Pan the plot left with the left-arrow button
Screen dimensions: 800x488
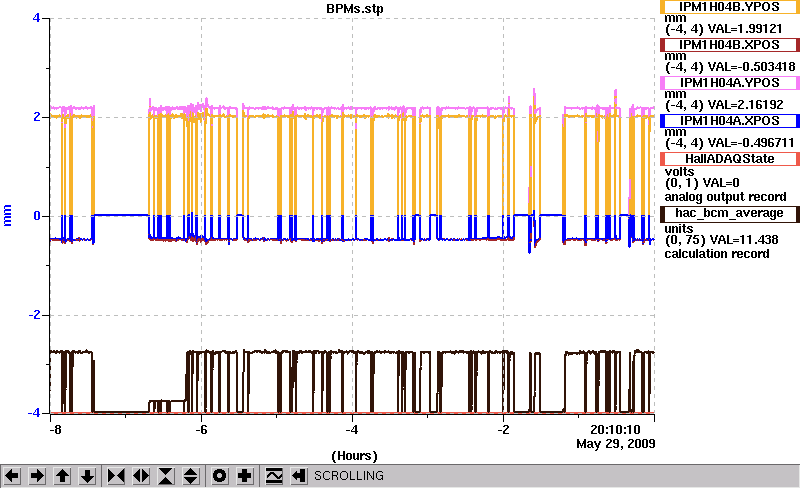tap(12, 476)
